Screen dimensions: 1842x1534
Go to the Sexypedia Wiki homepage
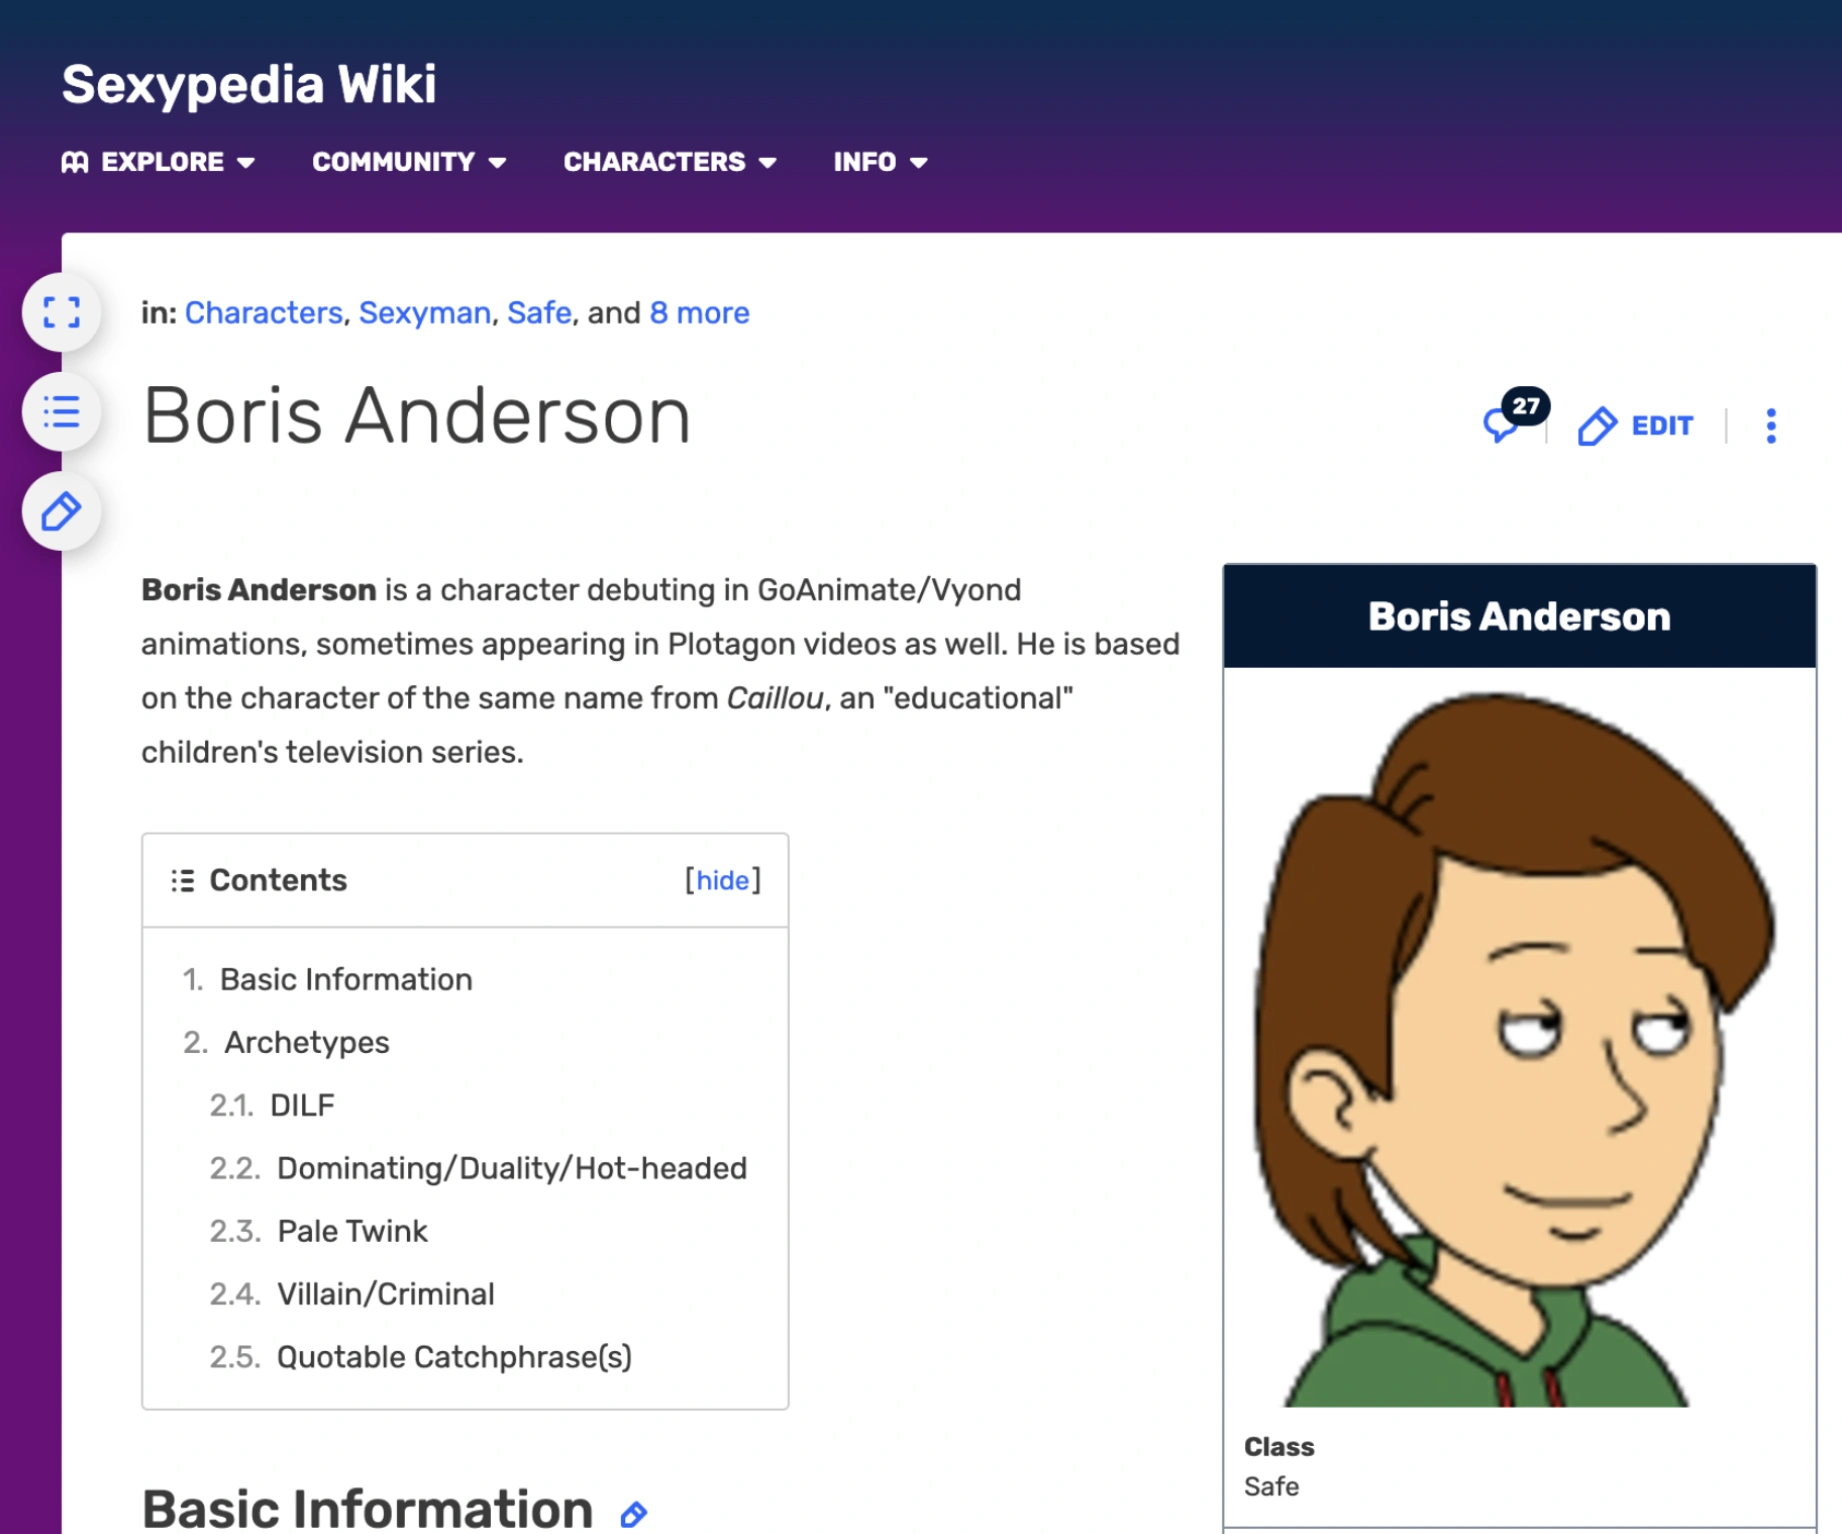tap(249, 84)
